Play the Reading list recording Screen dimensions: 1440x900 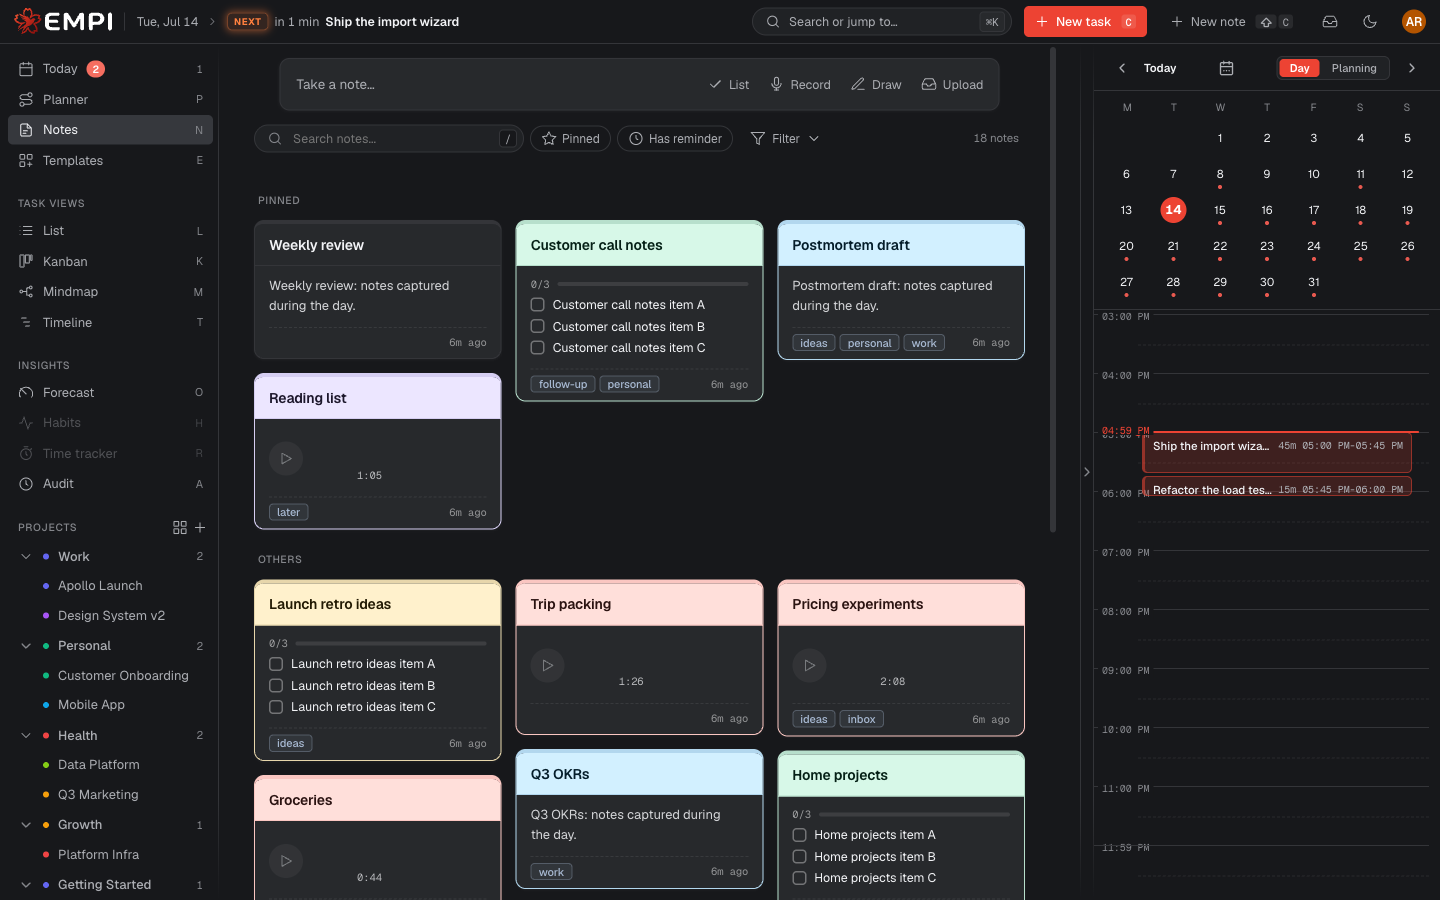286,458
